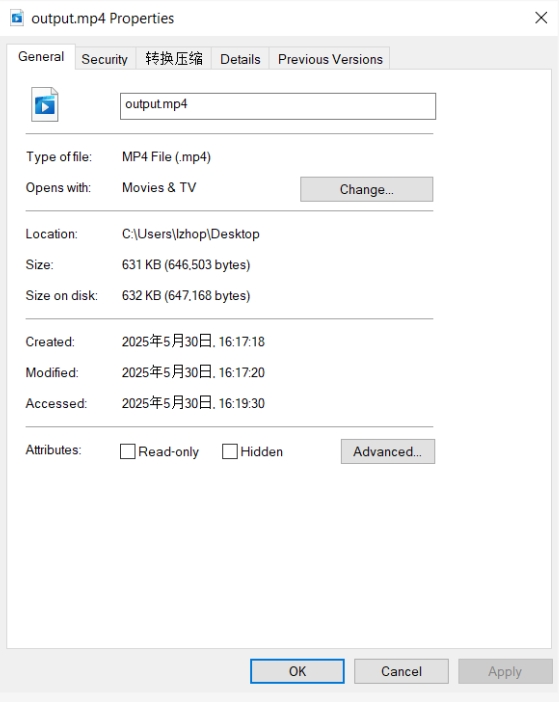The image size is (559, 702).
Task: Click the Cancel button
Action: (x=401, y=671)
